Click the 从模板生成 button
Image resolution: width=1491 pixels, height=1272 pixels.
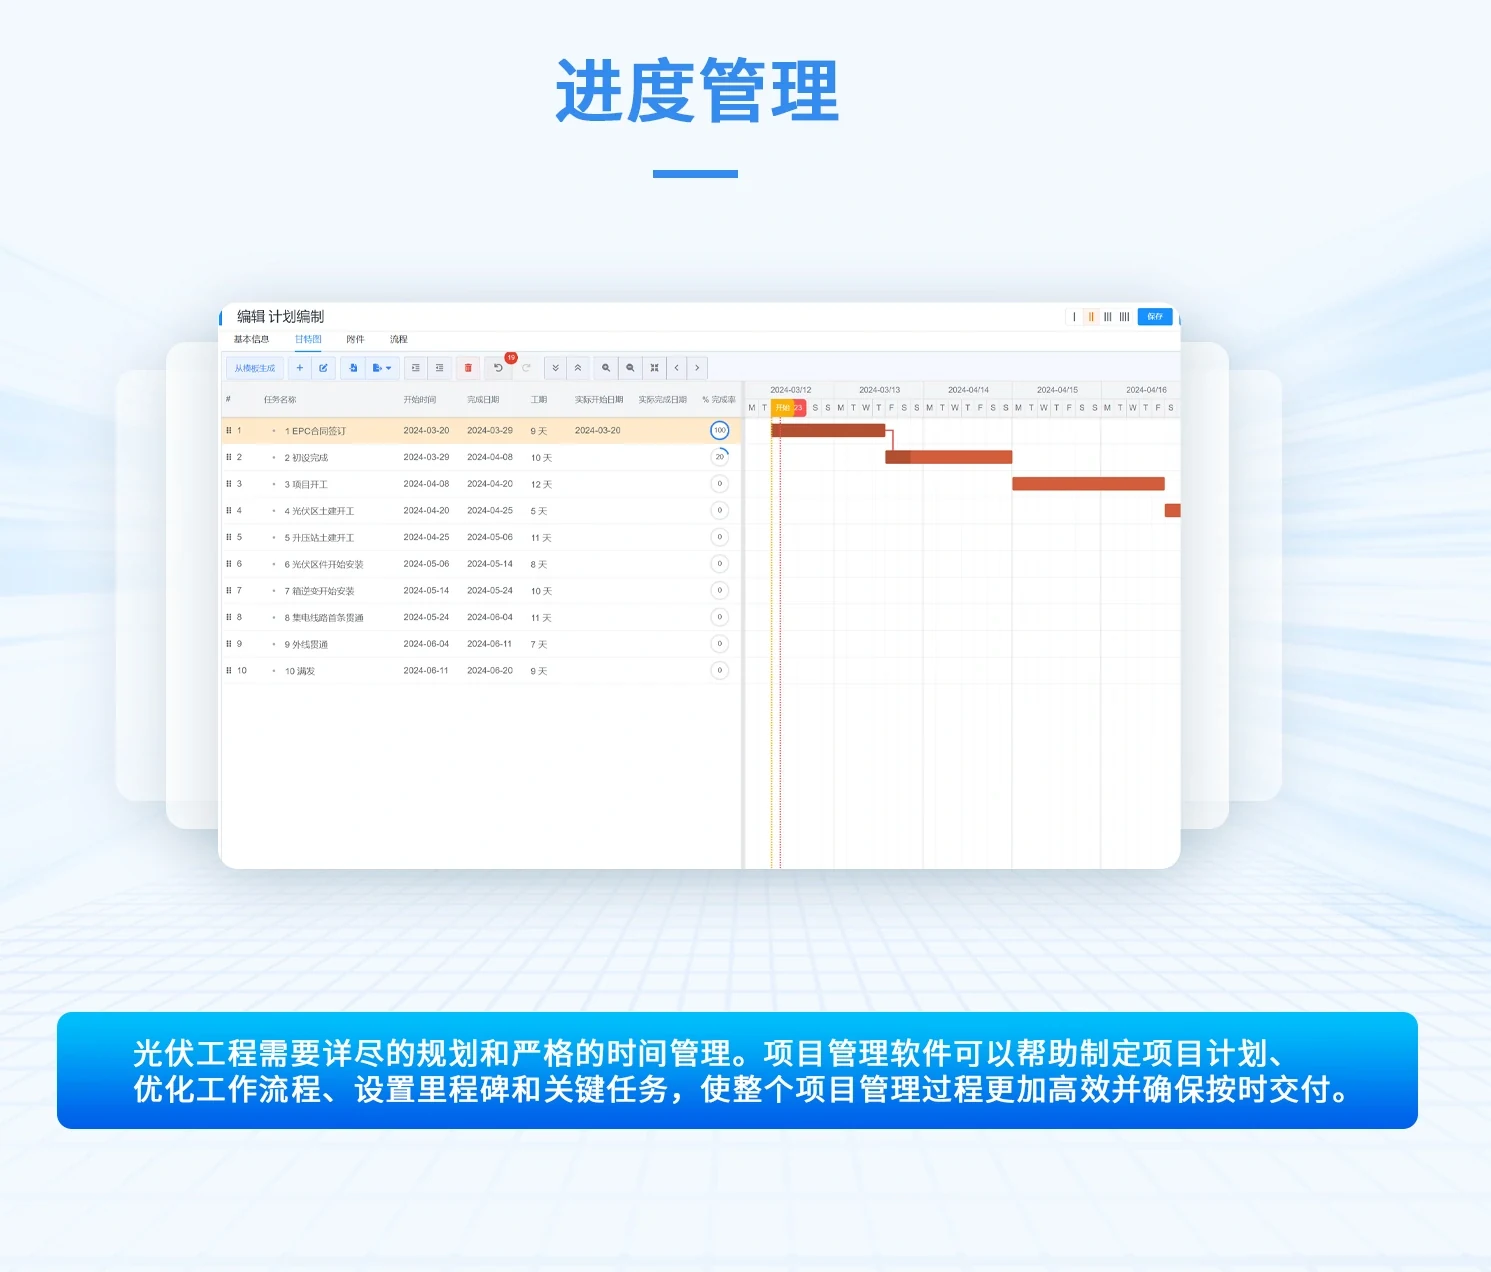point(255,368)
